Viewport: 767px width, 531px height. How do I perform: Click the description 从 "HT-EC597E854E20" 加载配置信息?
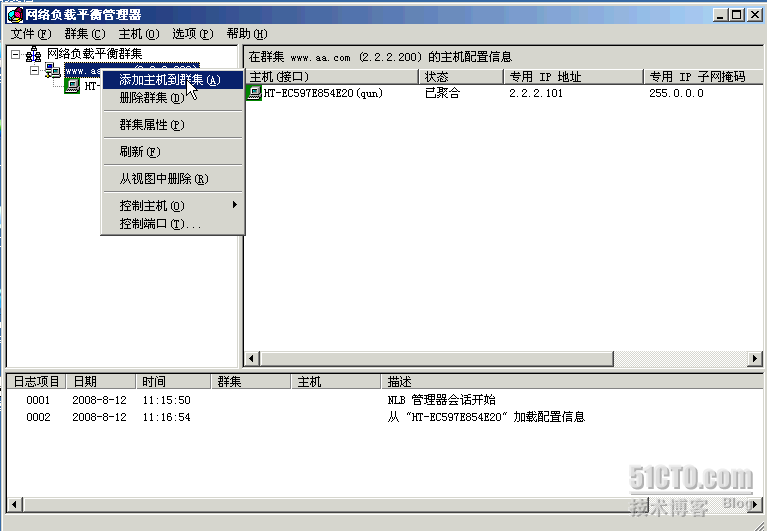click(486, 417)
